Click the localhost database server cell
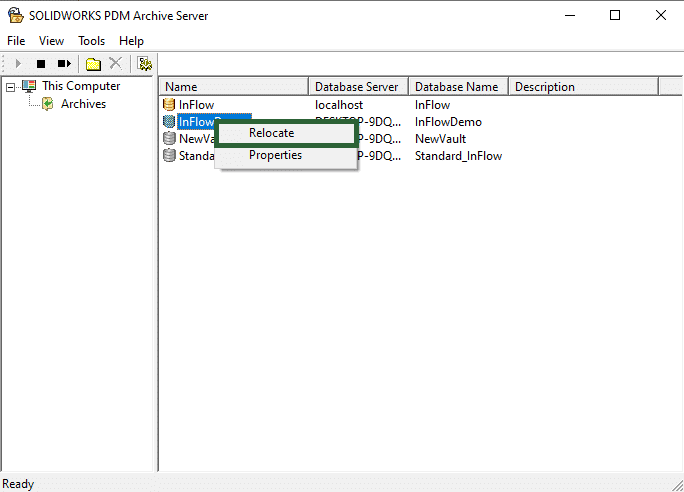The image size is (684, 492). [x=339, y=105]
